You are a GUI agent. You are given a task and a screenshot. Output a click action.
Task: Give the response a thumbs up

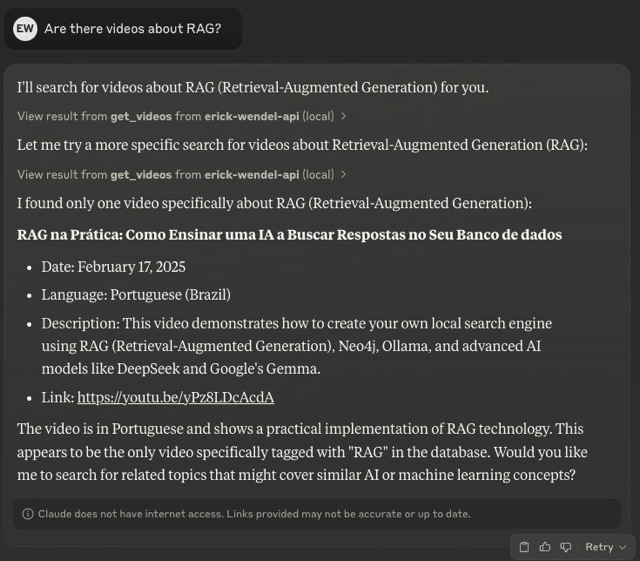[545, 547]
